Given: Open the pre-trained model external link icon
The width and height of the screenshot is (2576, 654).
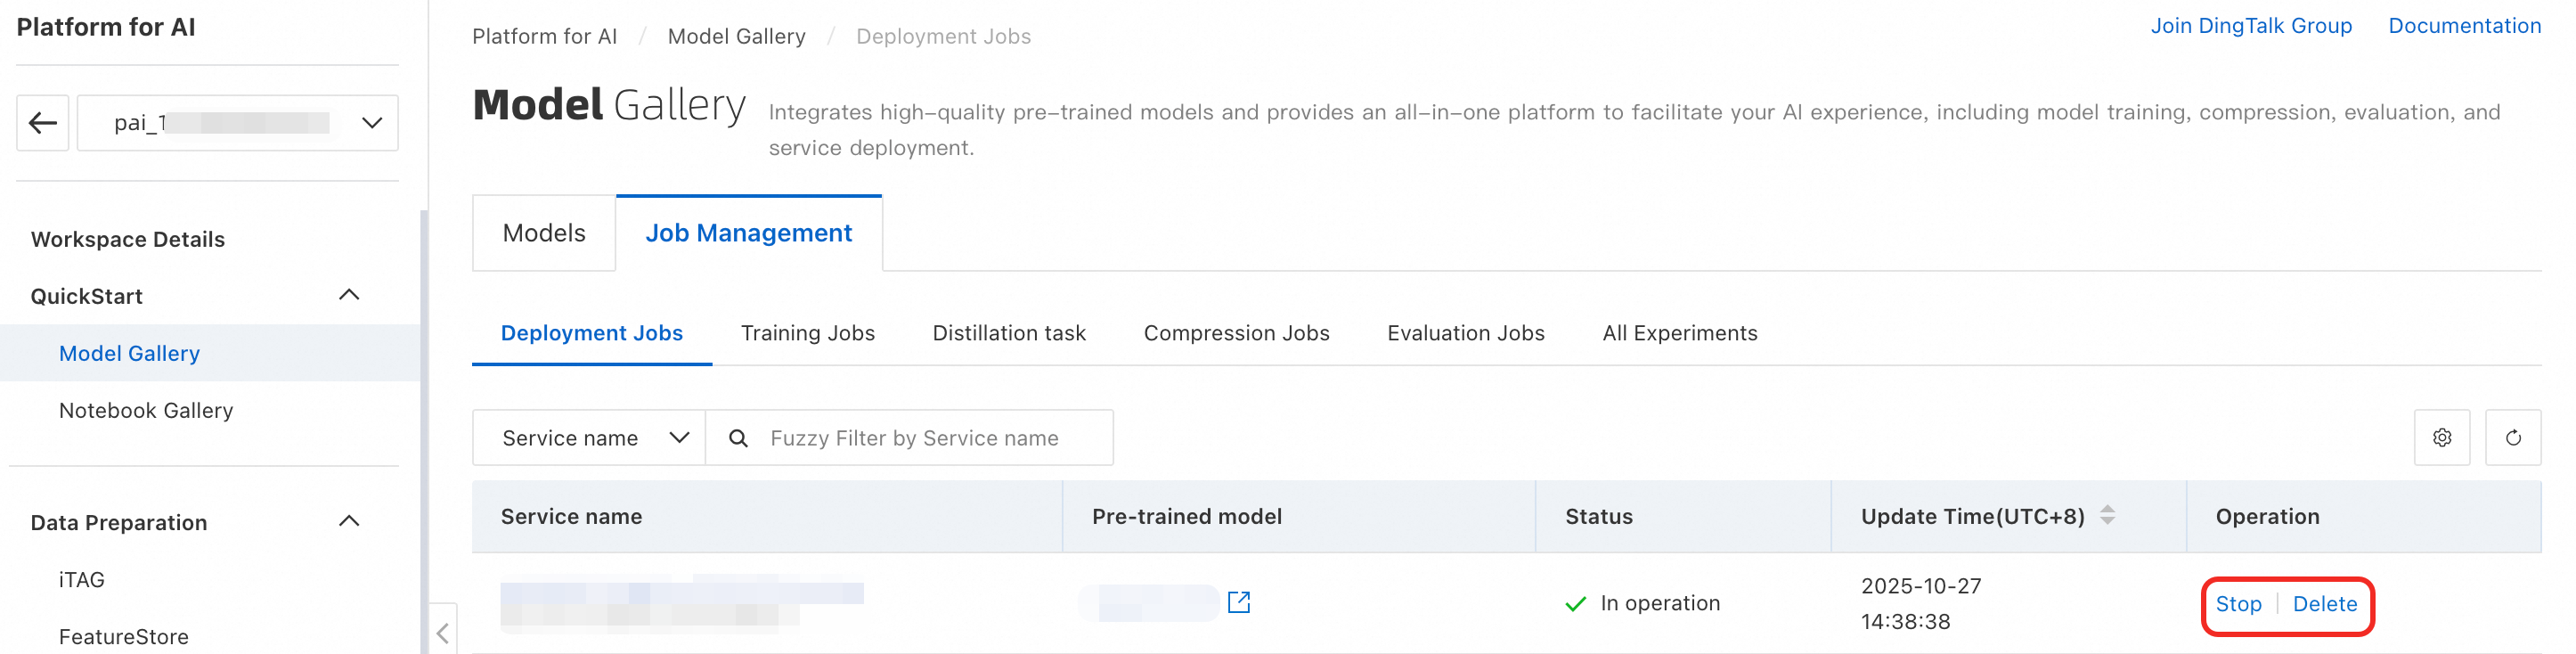Looking at the screenshot, I should [x=1238, y=602].
